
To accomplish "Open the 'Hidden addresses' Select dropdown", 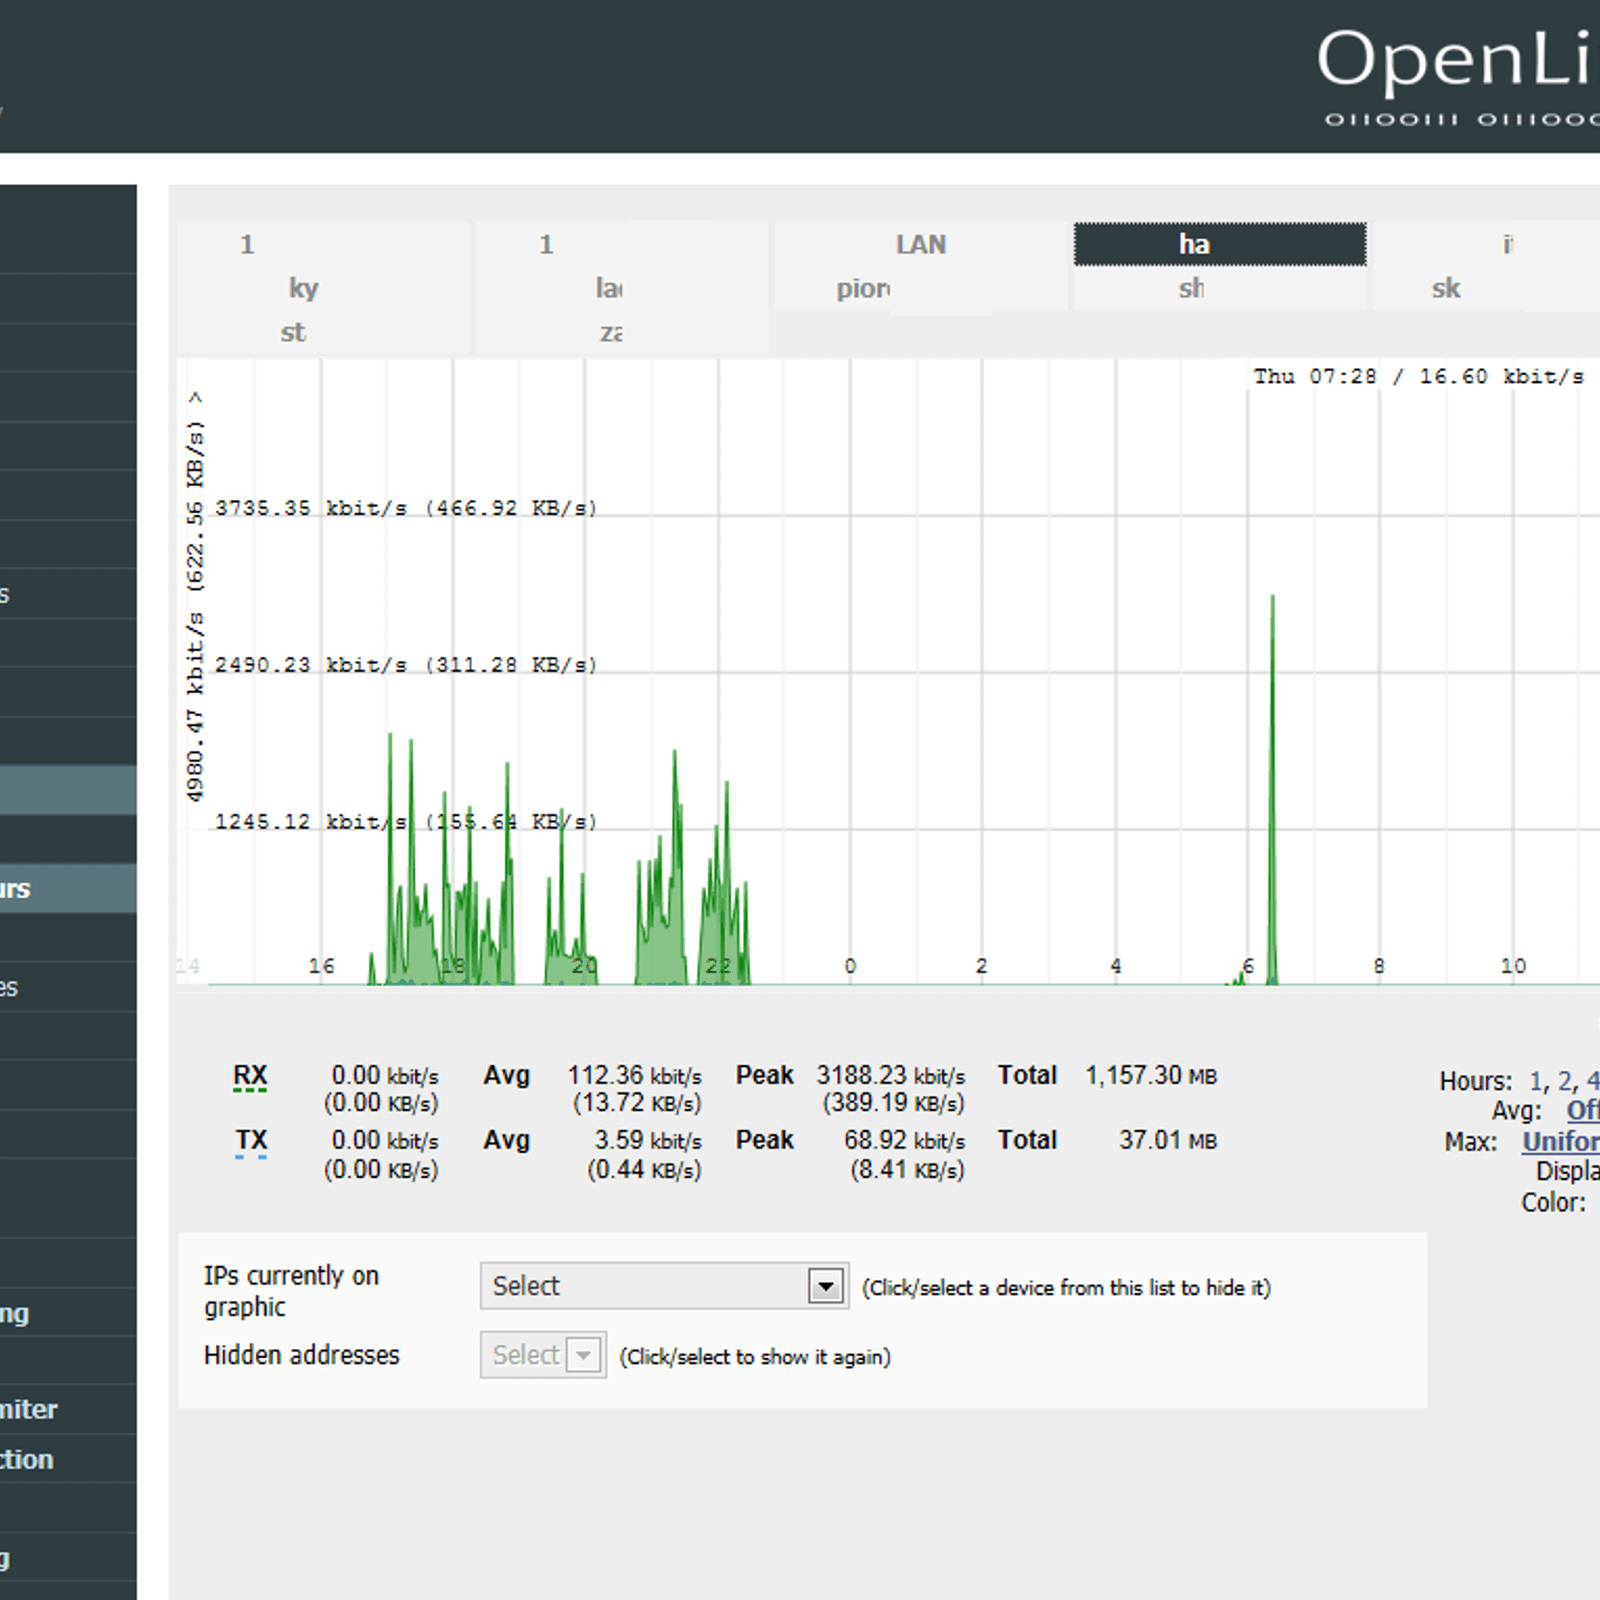I will [543, 1355].
